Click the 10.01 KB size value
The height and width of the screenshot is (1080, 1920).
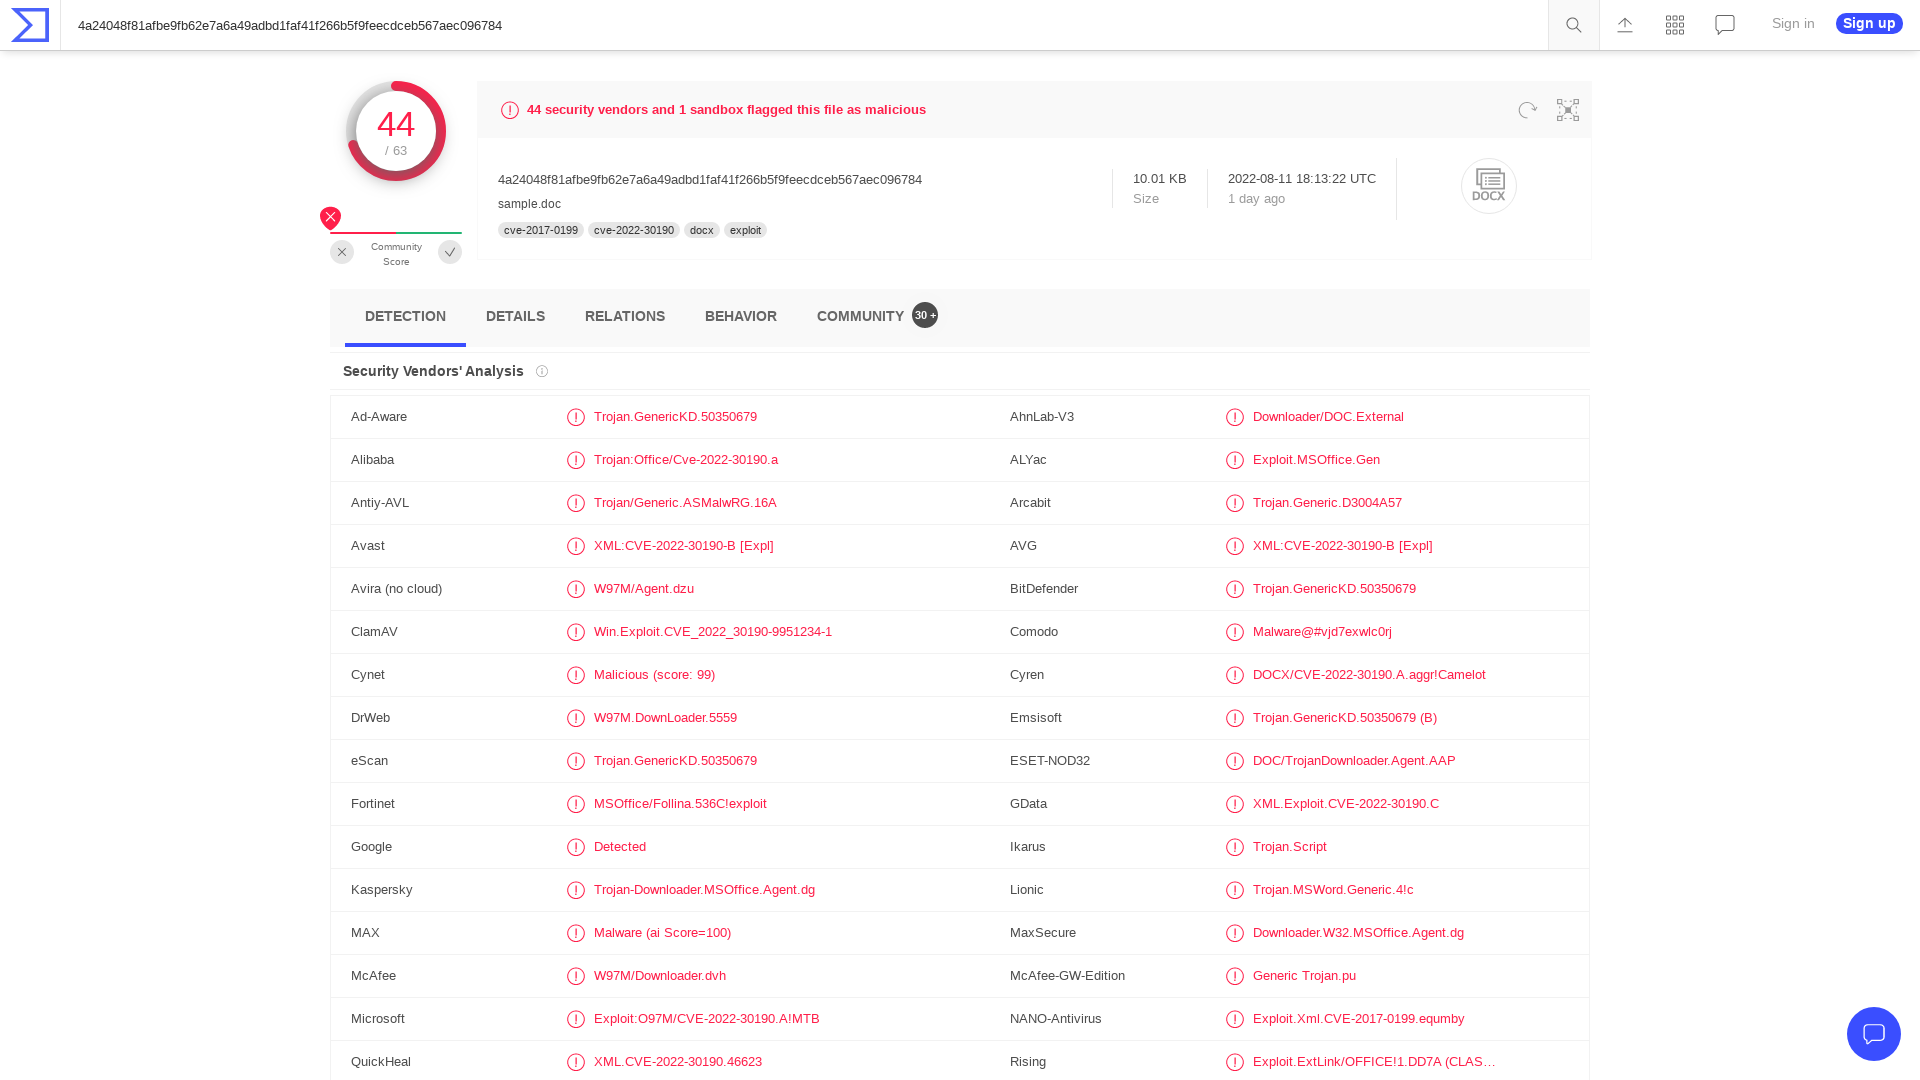(x=1160, y=179)
